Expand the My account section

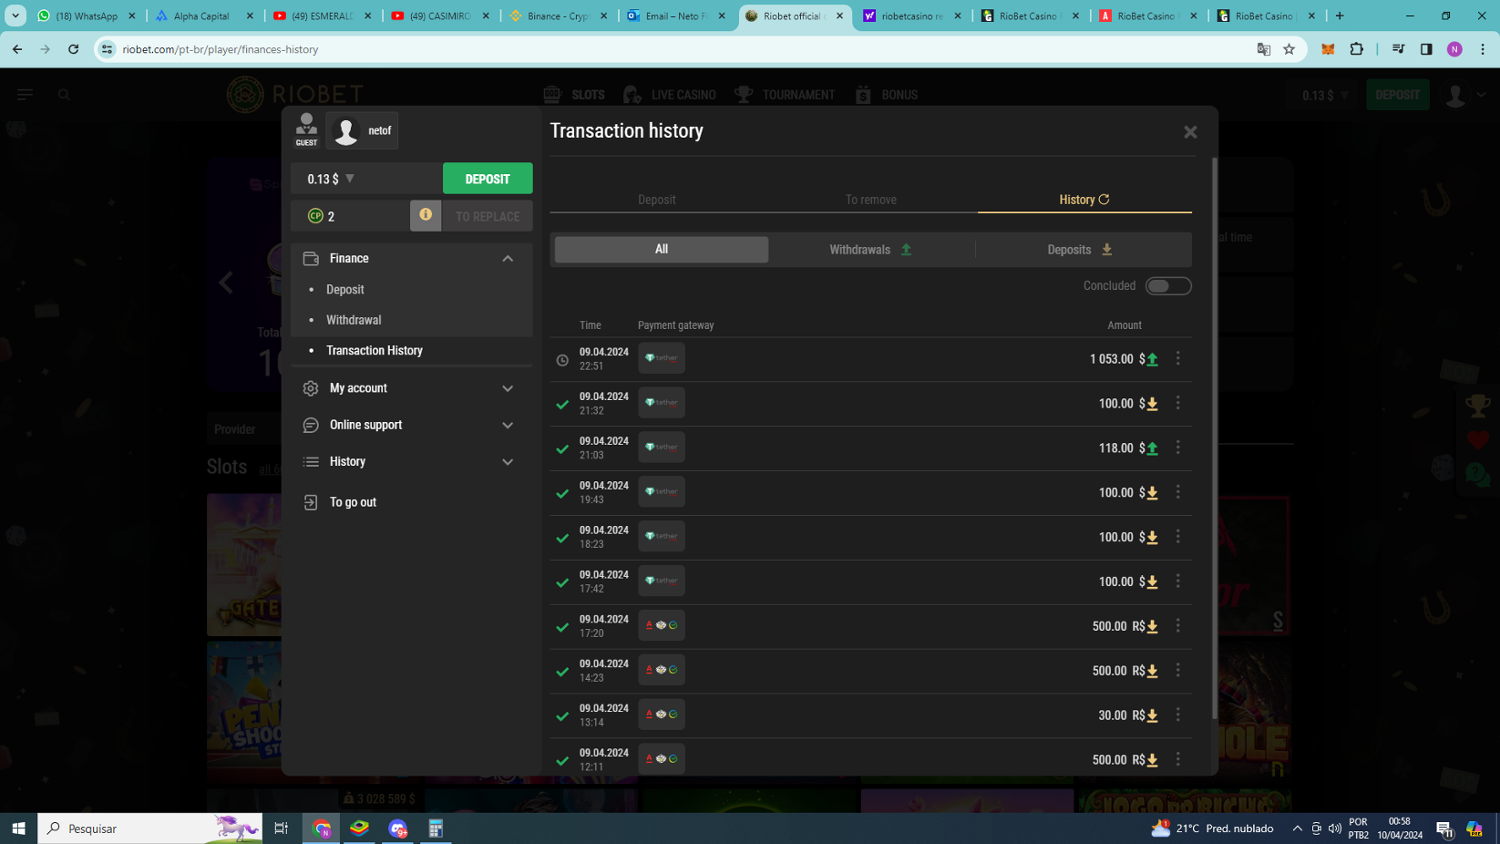(410, 388)
